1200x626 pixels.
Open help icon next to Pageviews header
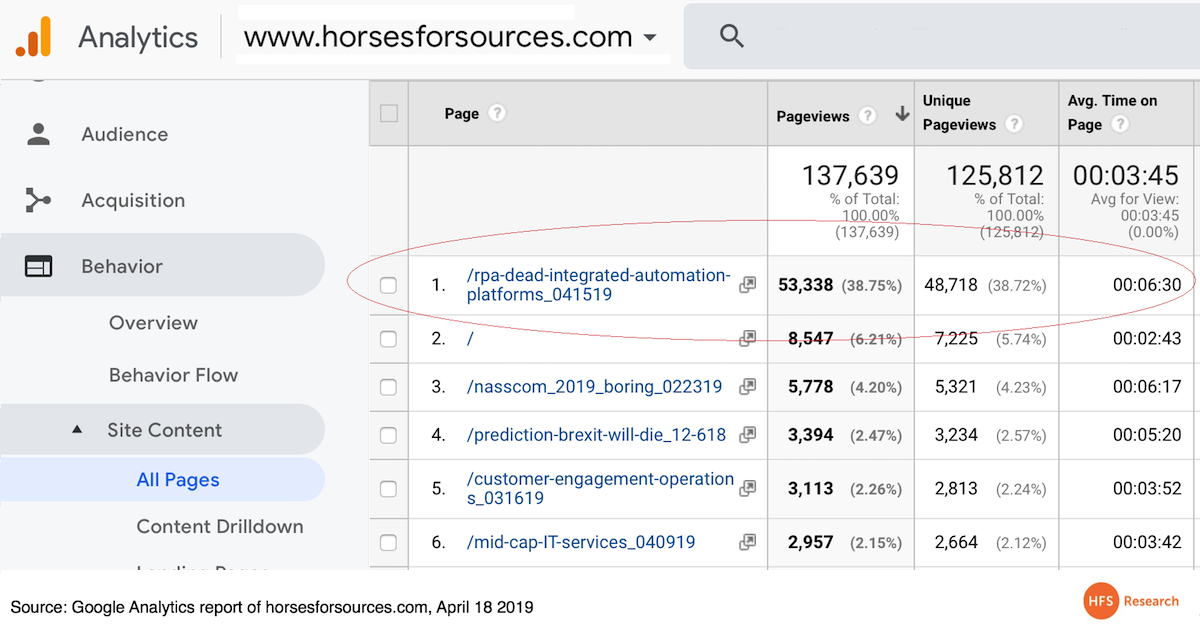868,115
